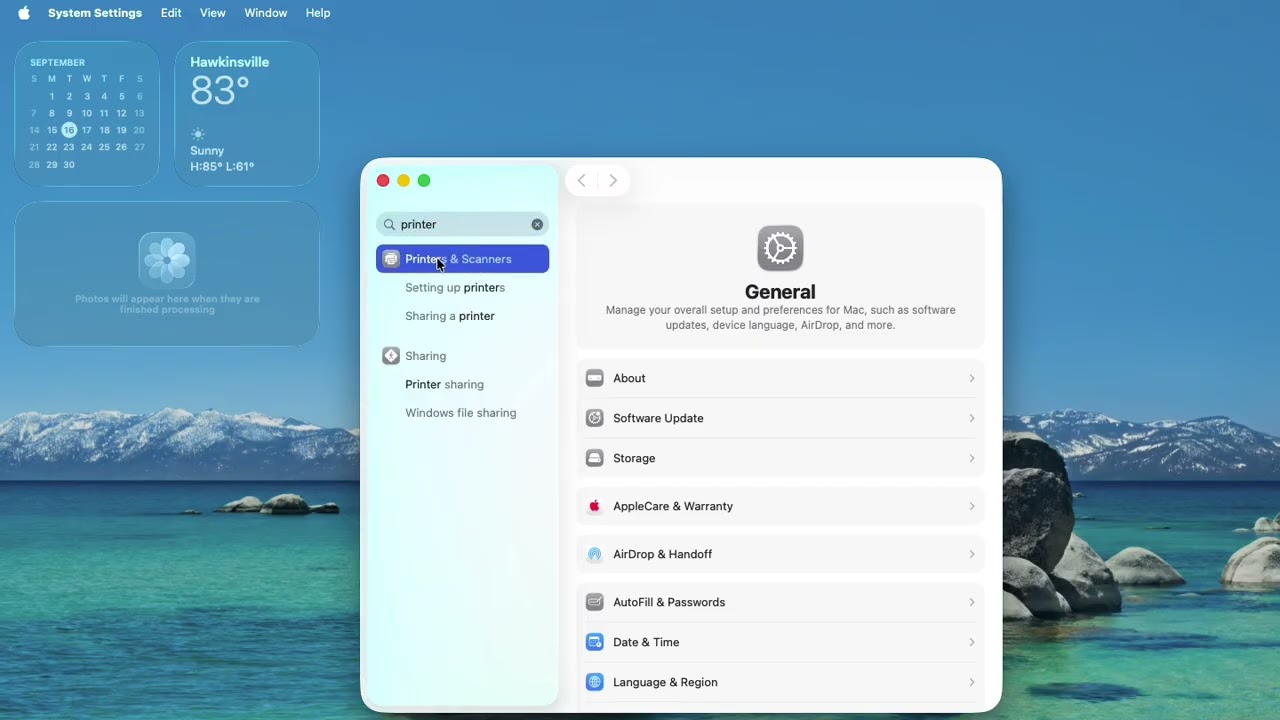Open the View menu
The image size is (1280, 720).
(x=213, y=13)
